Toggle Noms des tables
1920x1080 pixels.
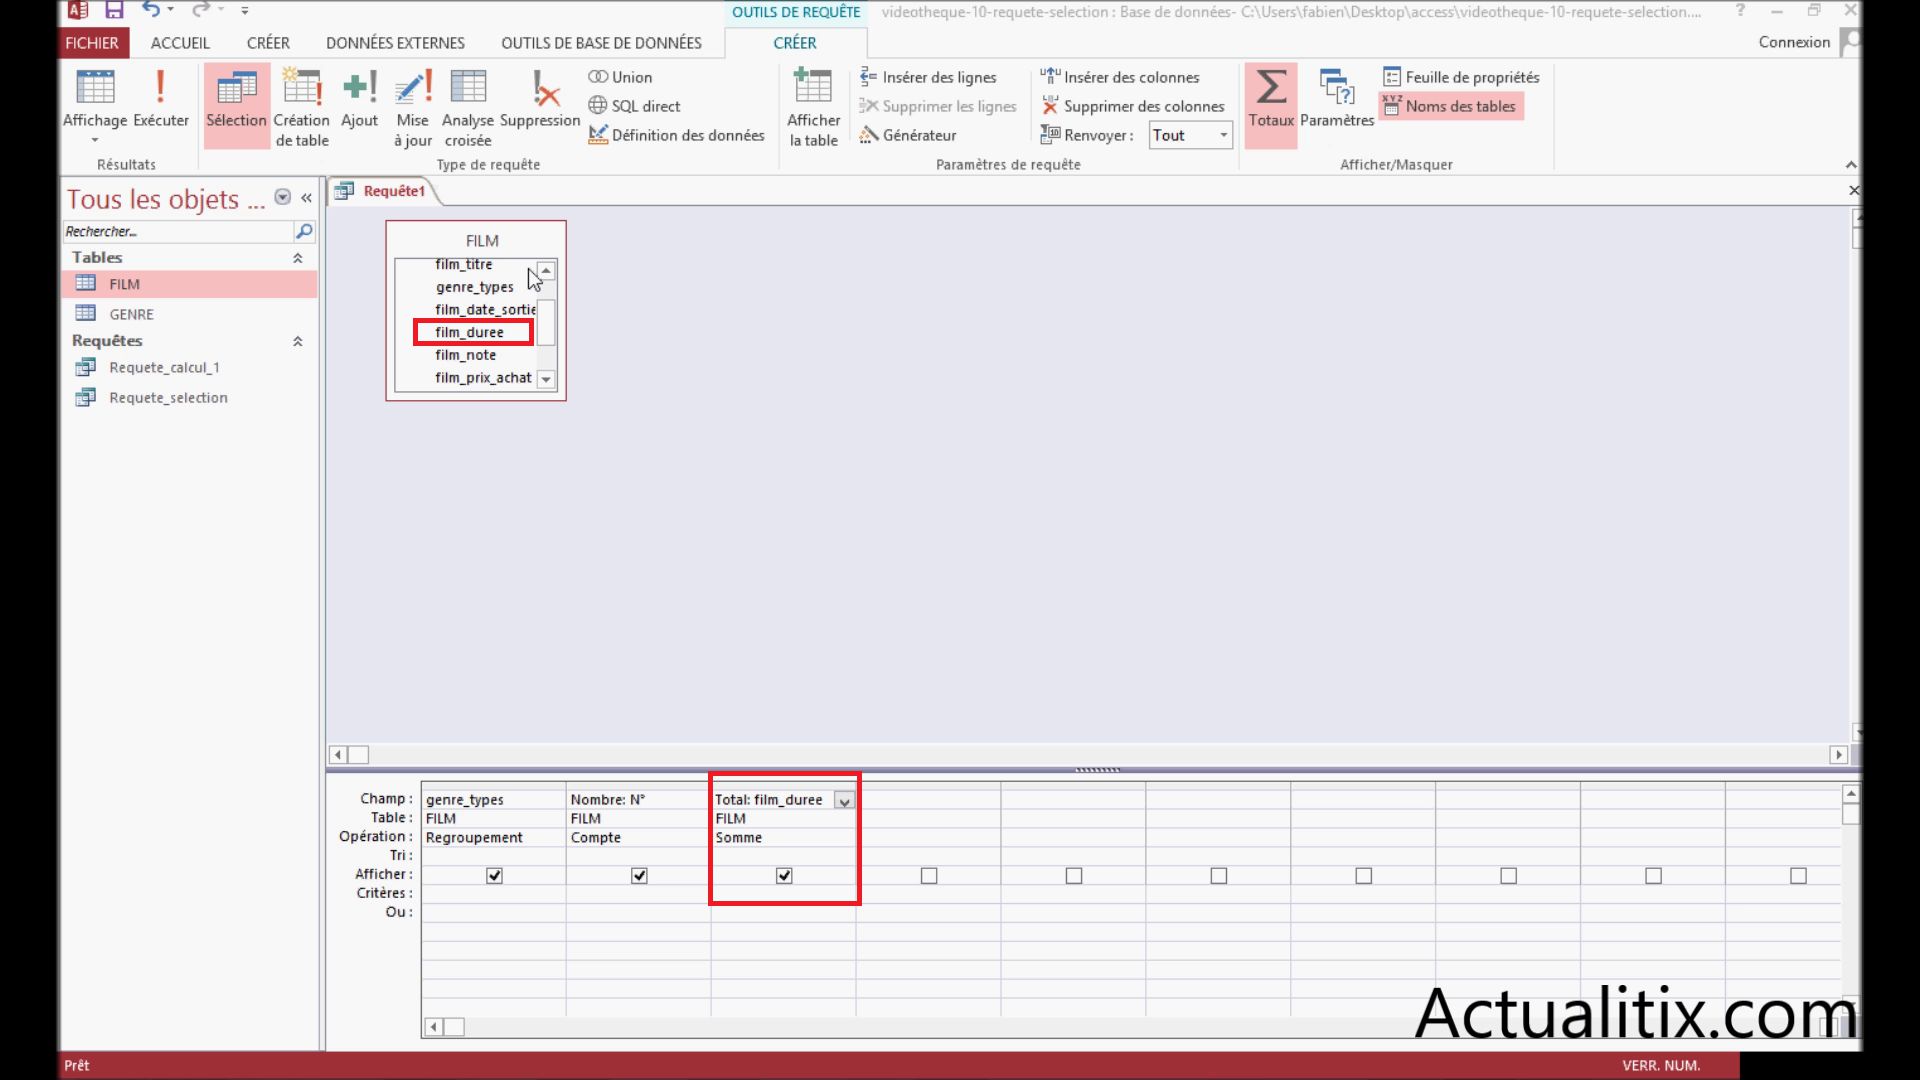(x=1450, y=106)
